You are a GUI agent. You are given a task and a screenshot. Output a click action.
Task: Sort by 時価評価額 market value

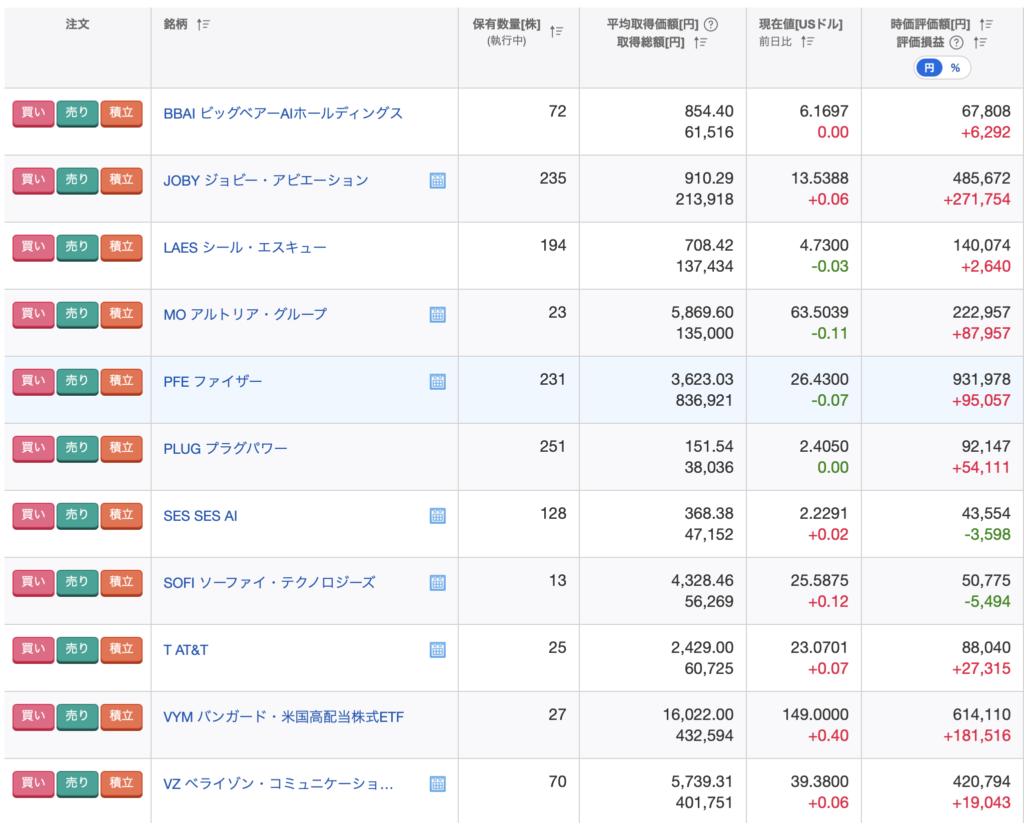(x=986, y=24)
